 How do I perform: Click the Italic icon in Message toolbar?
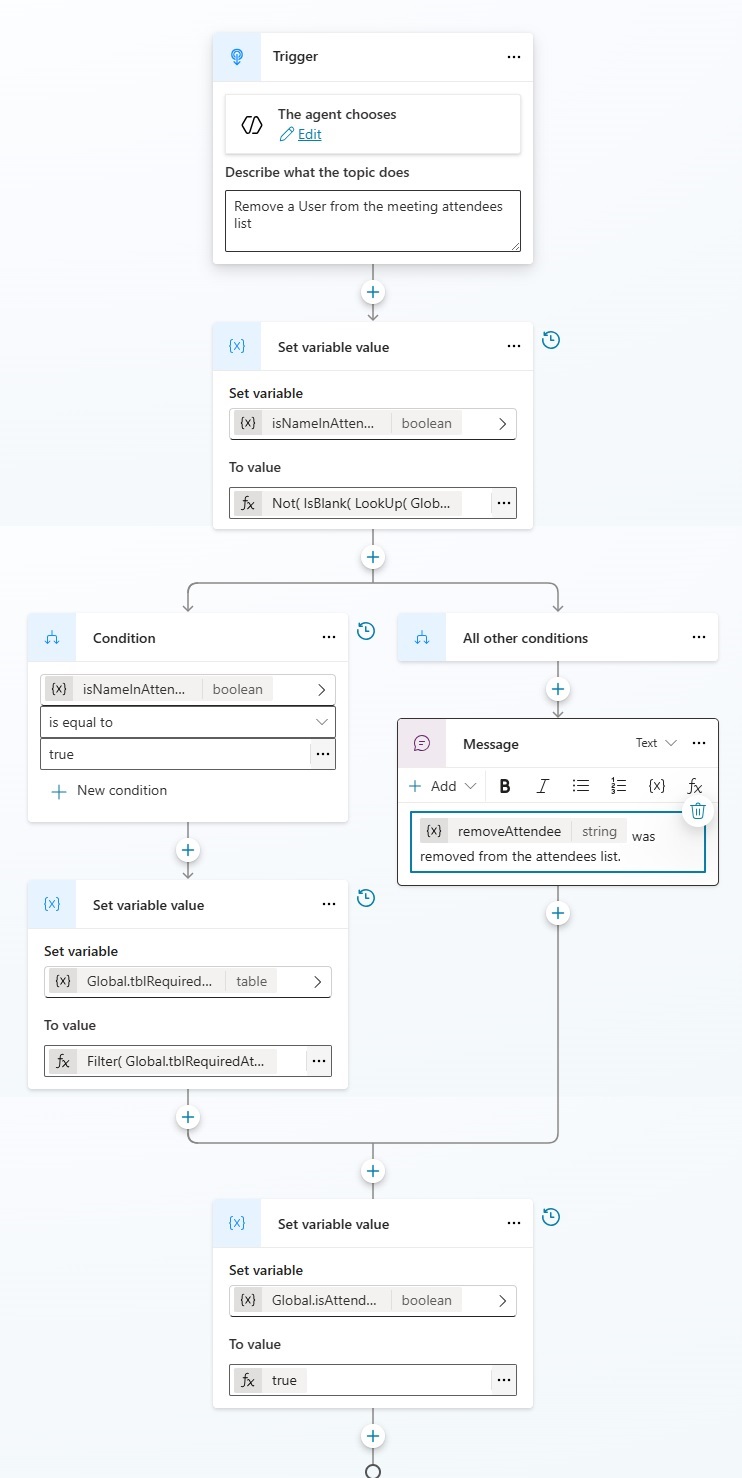click(543, 786)
